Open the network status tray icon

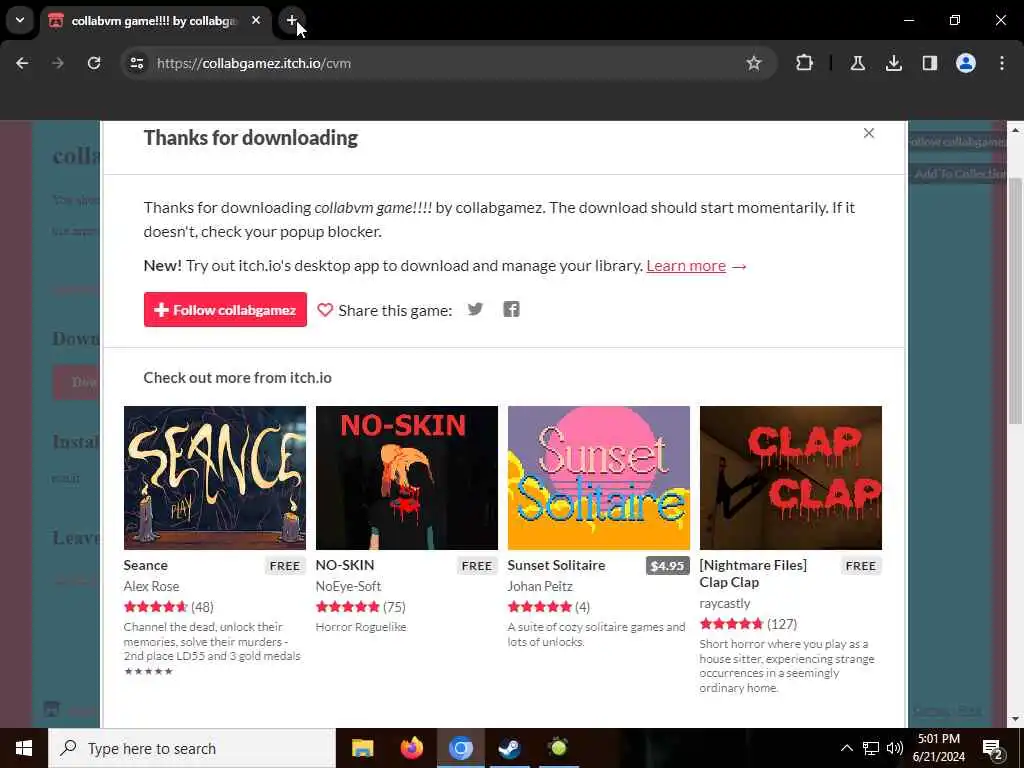tap(871, 748)
